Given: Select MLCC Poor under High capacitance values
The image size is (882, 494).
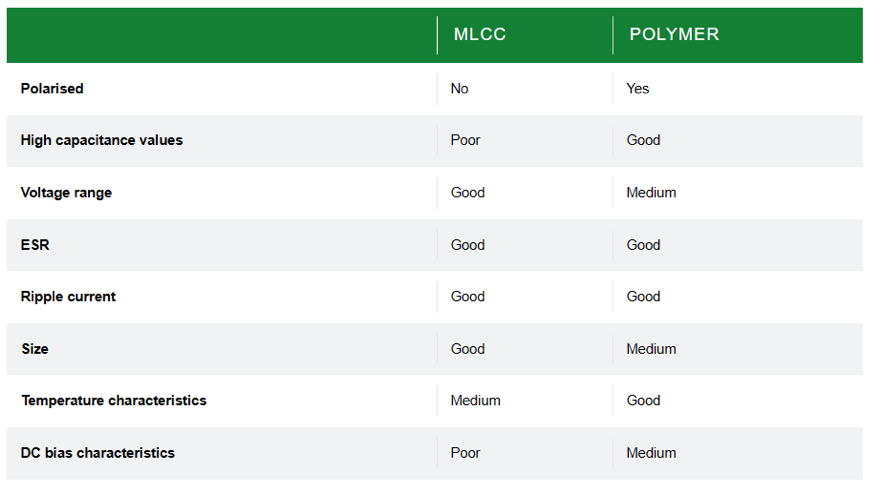Looking at the screenshot, I should click(465, 140).
